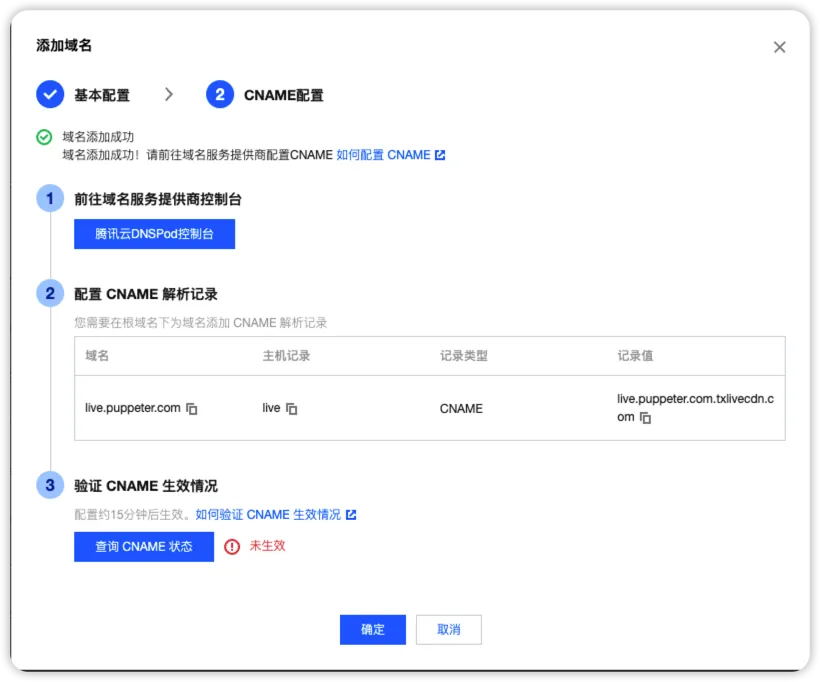Click the blue checkmark step icon
The image size is (820, 682).
point(50,94)
